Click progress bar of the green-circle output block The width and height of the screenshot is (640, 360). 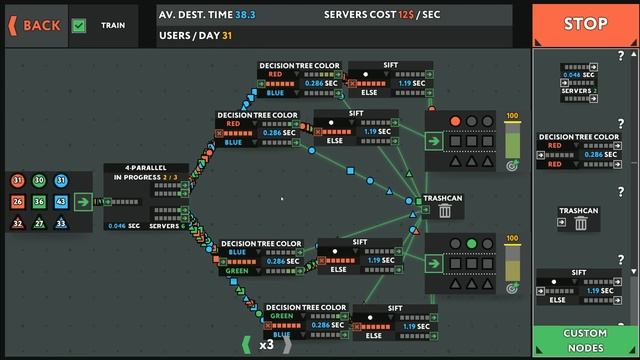click(x=512, y=263)
